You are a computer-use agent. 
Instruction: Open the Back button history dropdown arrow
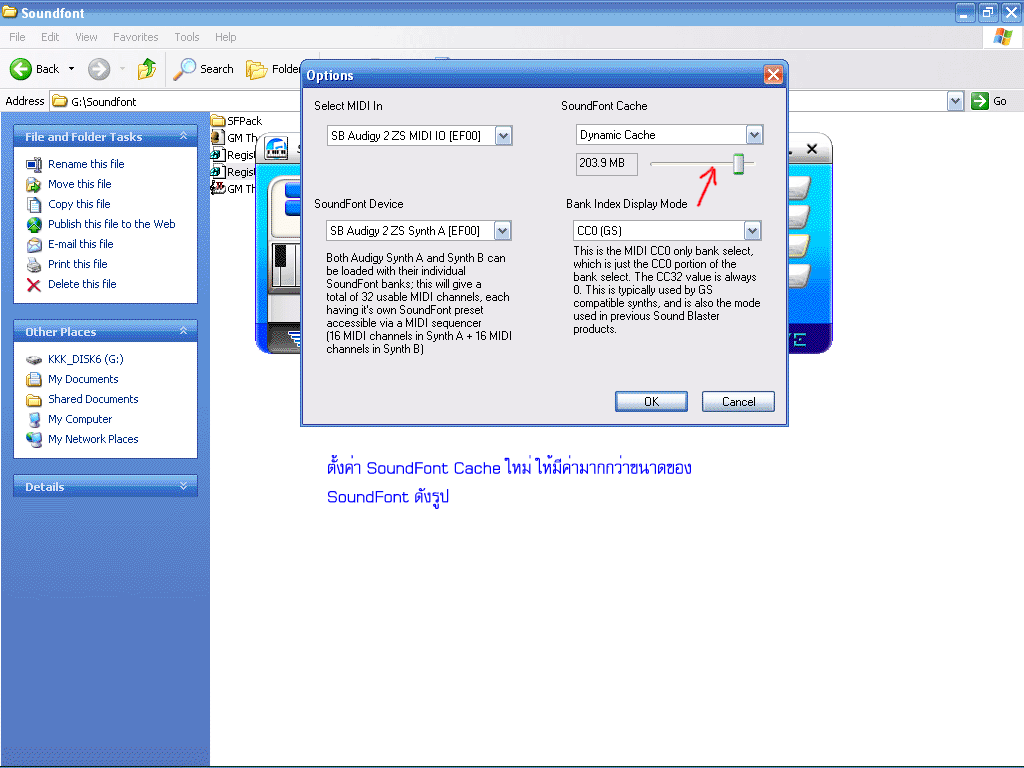pyautogui.click(x=71, y=69)
